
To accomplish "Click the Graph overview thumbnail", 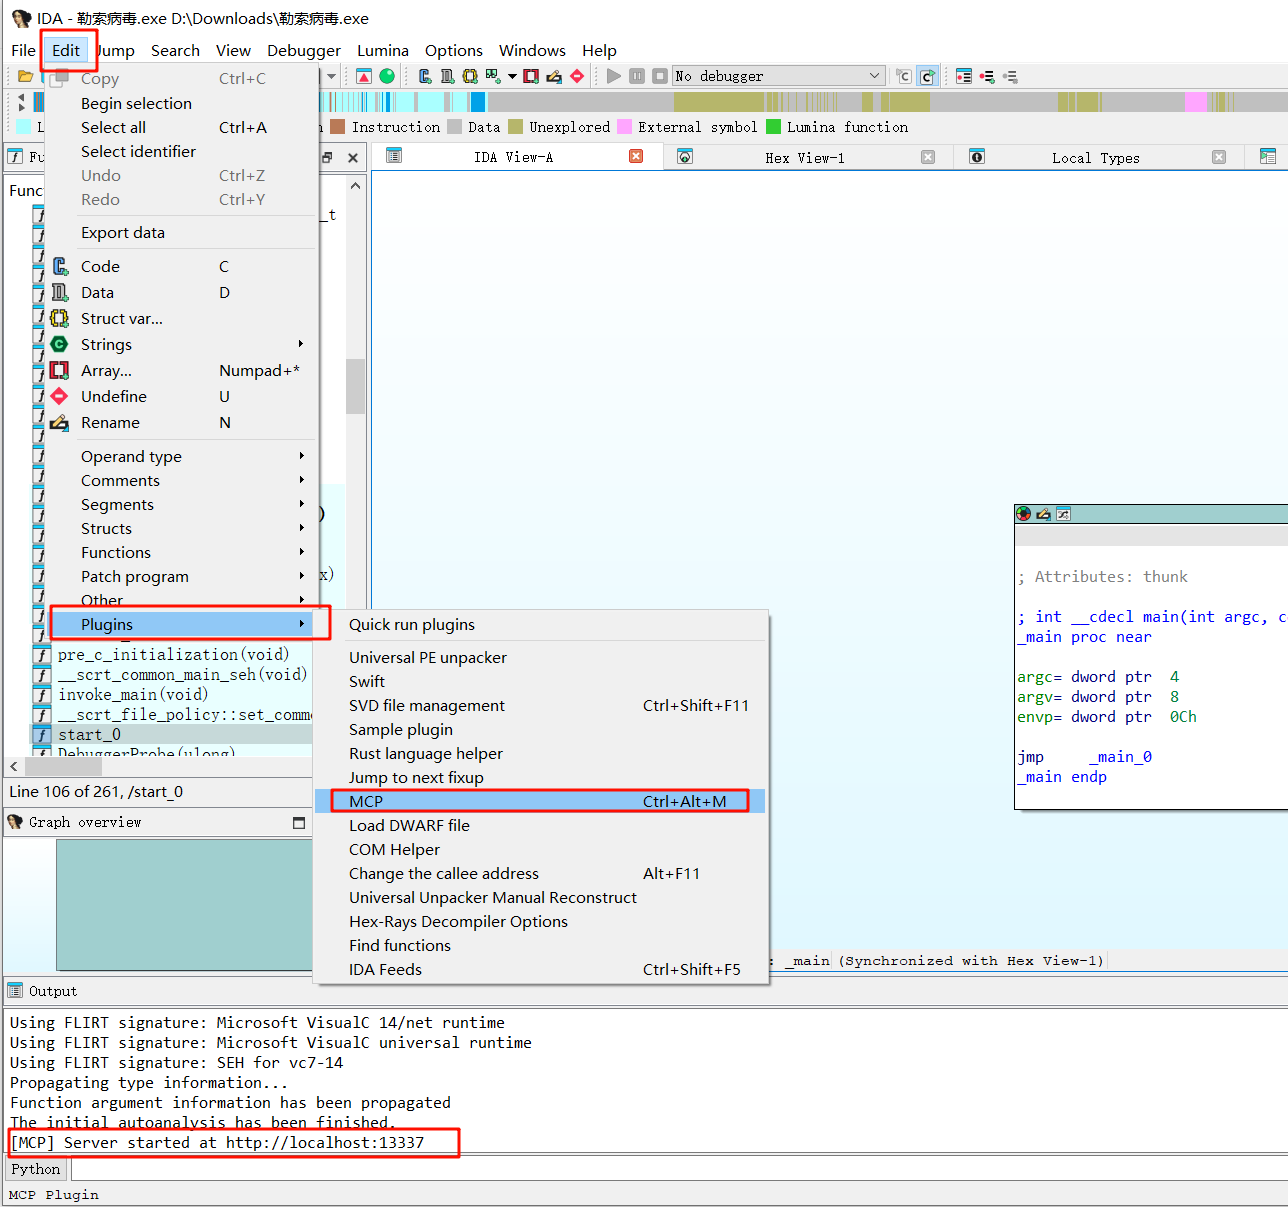I will click(x=185, y=904).
